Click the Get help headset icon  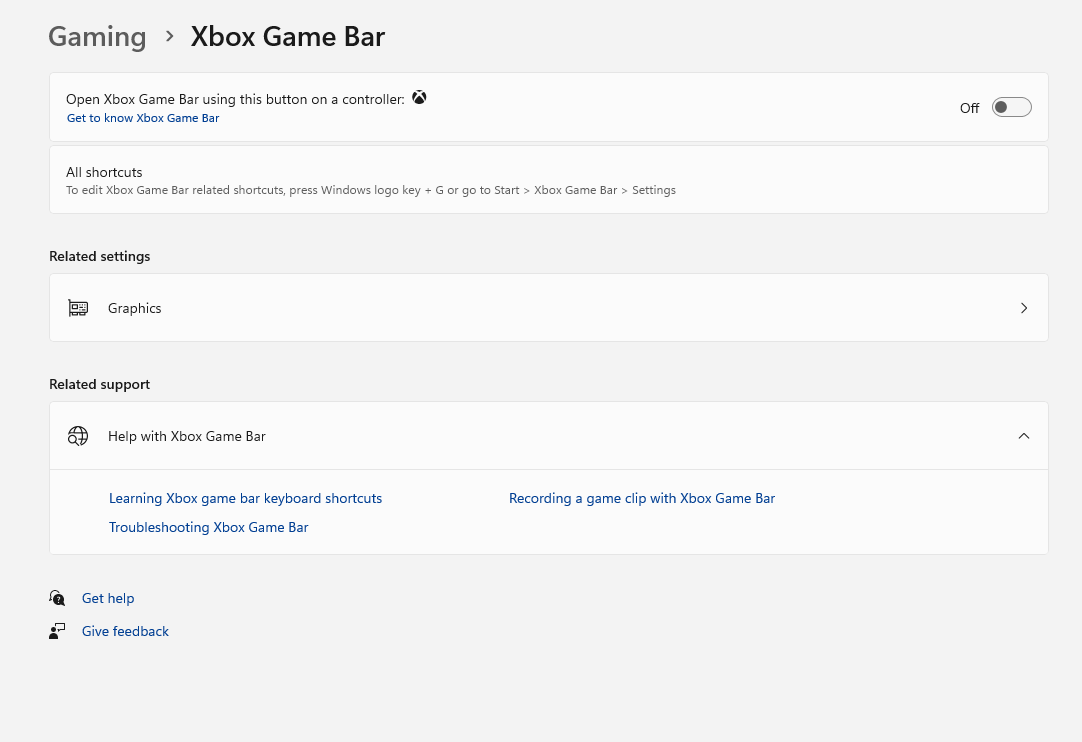pyautogui.click(x=57, y=598)
